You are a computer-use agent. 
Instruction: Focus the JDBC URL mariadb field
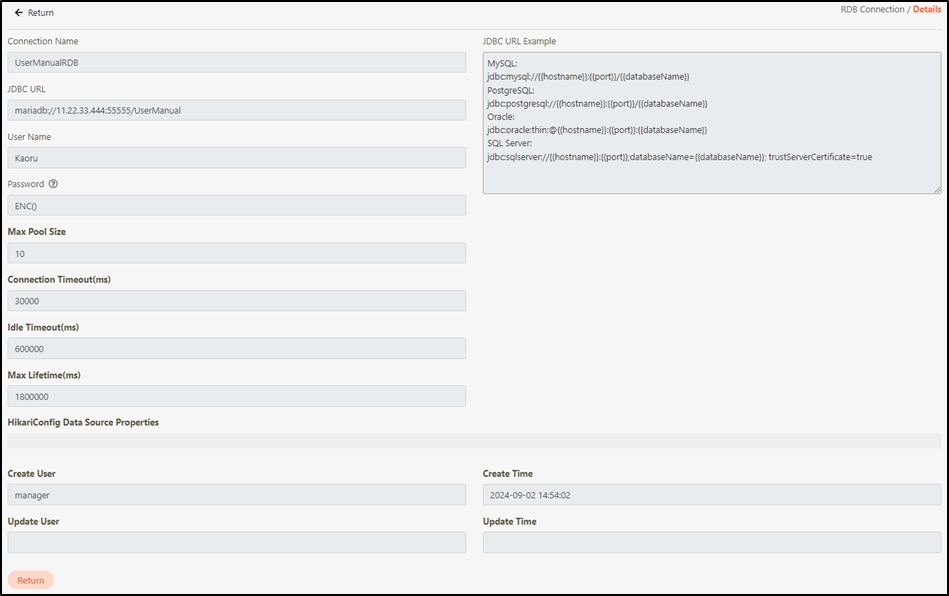(x=236, y=110)
